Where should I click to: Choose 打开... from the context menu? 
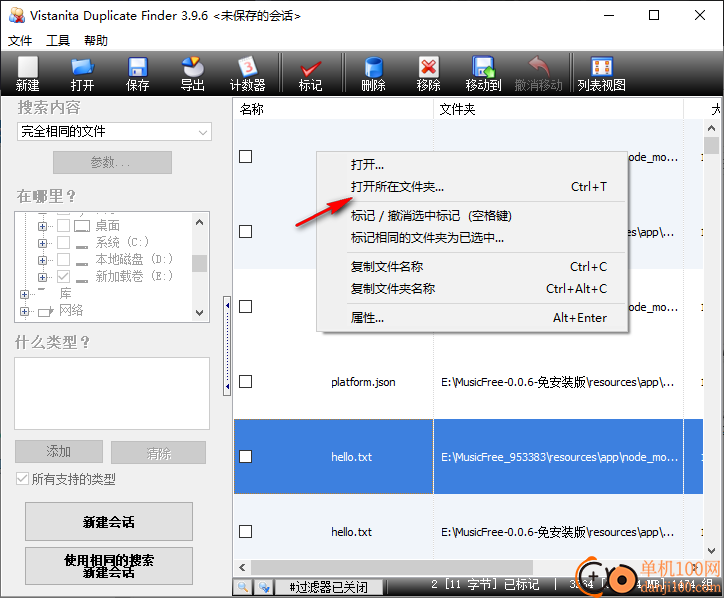[x=472, y=165]
